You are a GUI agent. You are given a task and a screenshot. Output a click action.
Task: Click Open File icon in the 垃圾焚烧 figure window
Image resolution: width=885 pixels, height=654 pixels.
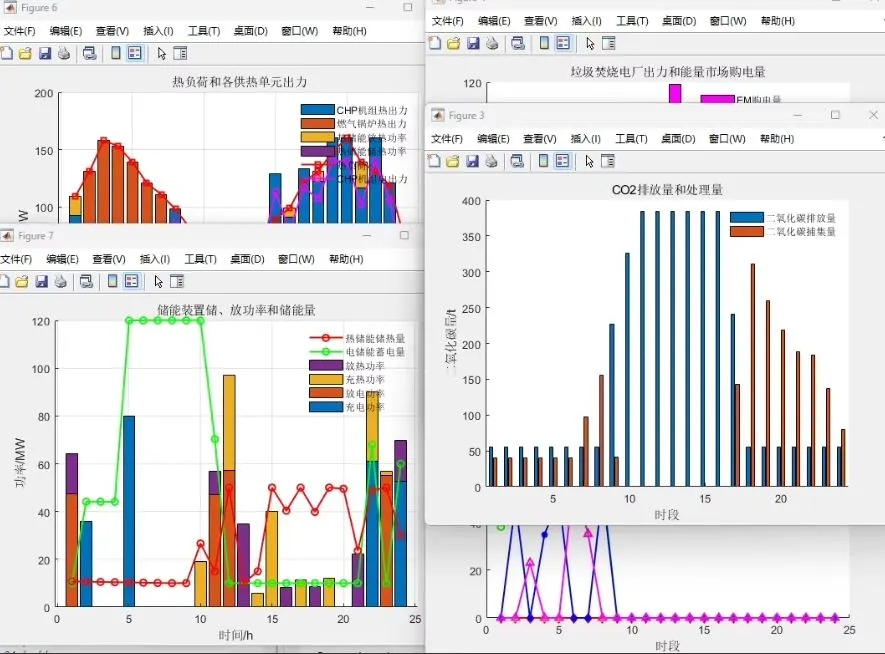[453, 43]
